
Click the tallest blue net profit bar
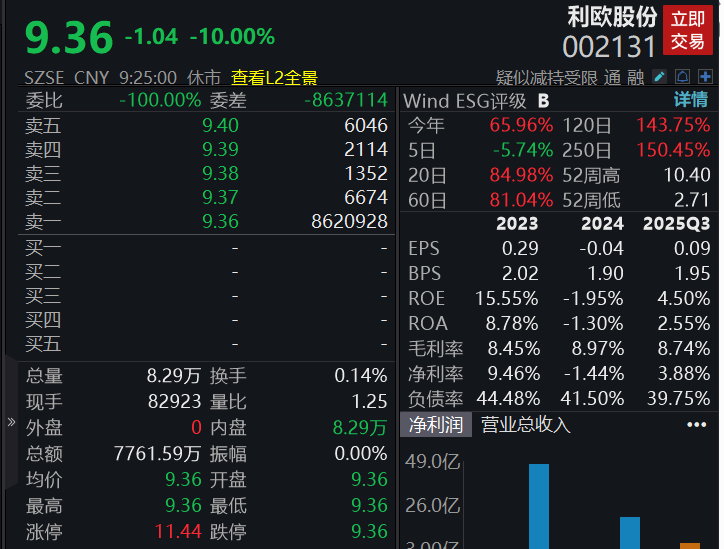(x=539, y=505)
